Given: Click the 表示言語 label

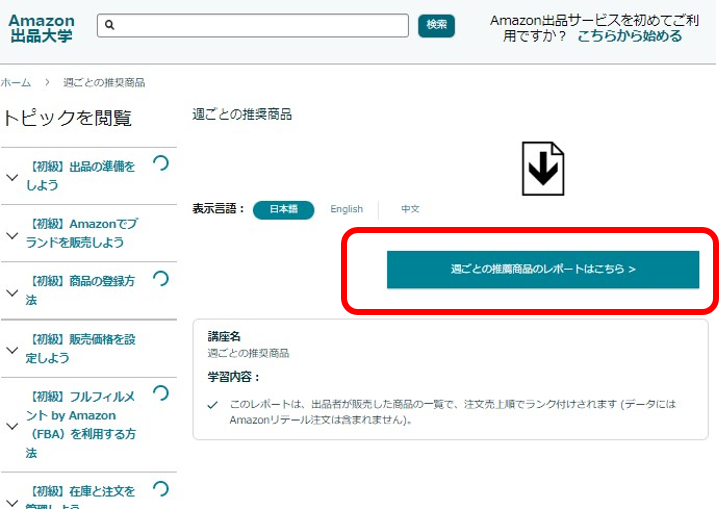Looking at the screenshot, I should pyautogui.click(x=219, y=209).
